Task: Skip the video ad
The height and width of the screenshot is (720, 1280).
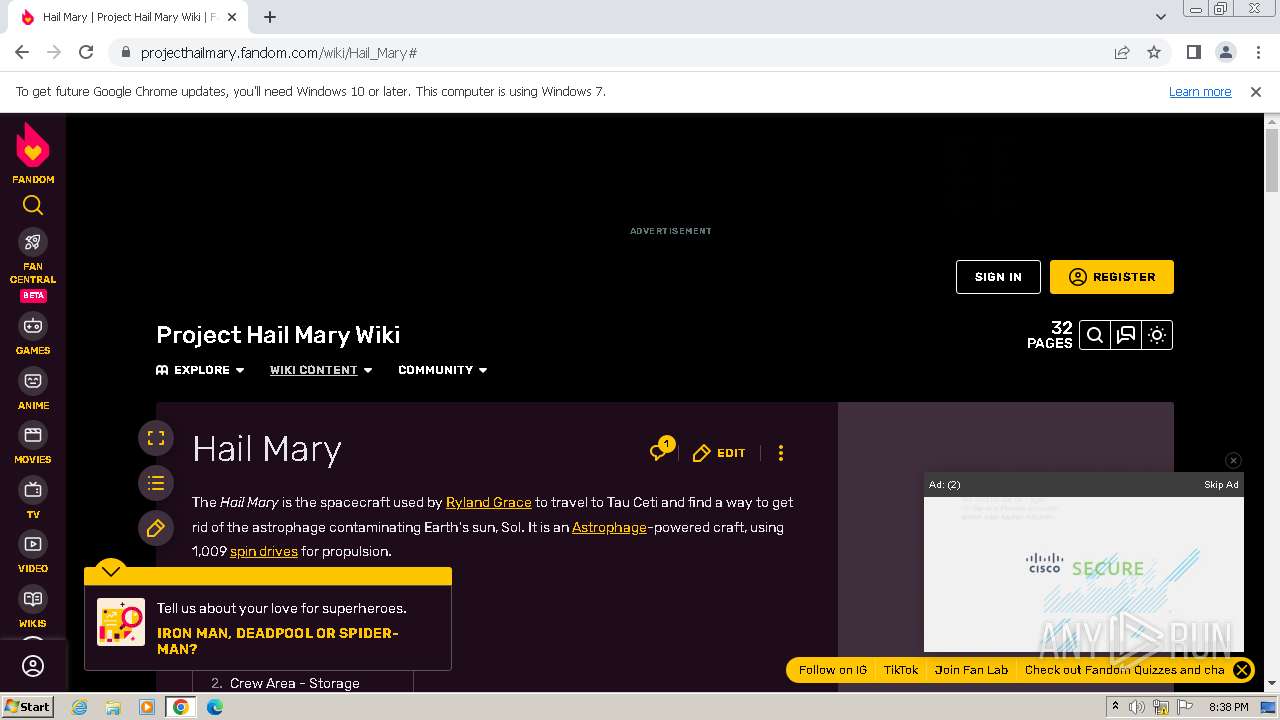Action: pos(1221,484)
